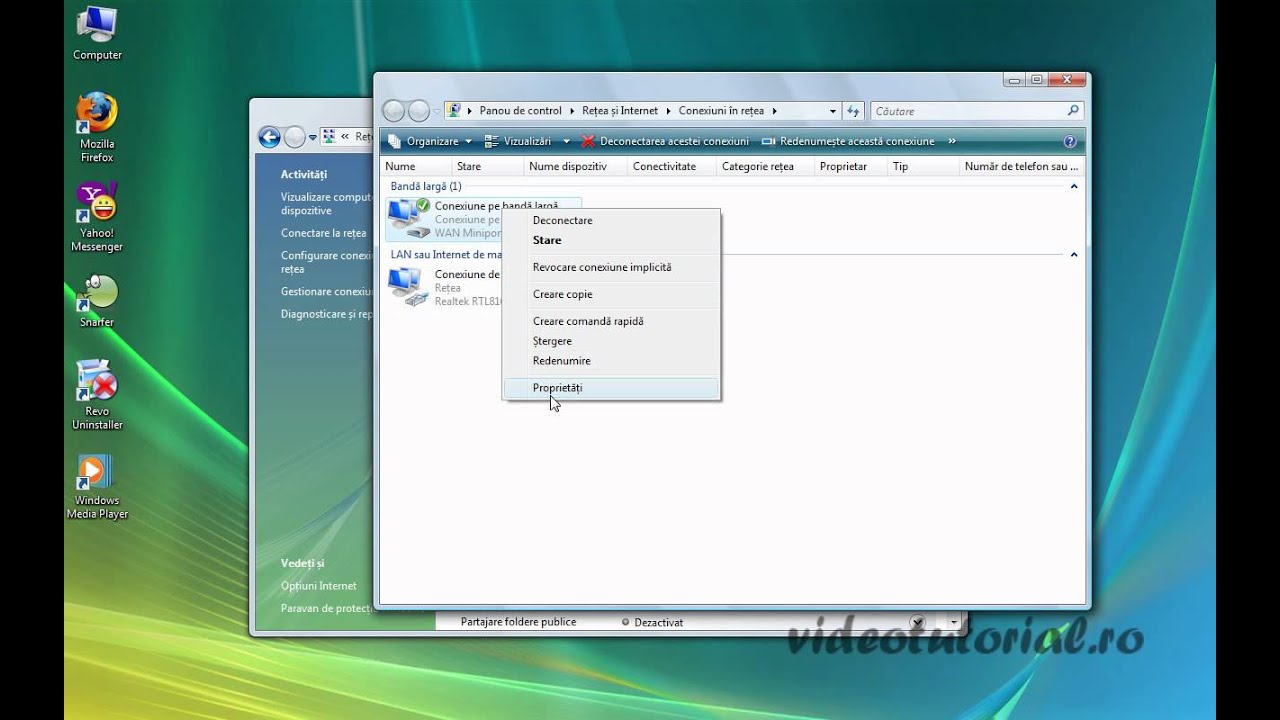The height and width of the screenshot is (720, 1280).
Task: Click Deconectarea acestei conexiuni toolbar button
Action: 665,141
